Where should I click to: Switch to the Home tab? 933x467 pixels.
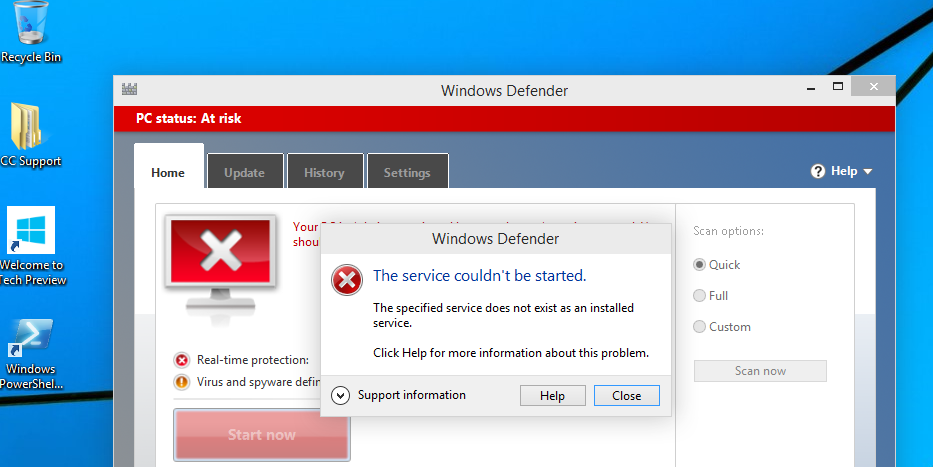(168, 167)
